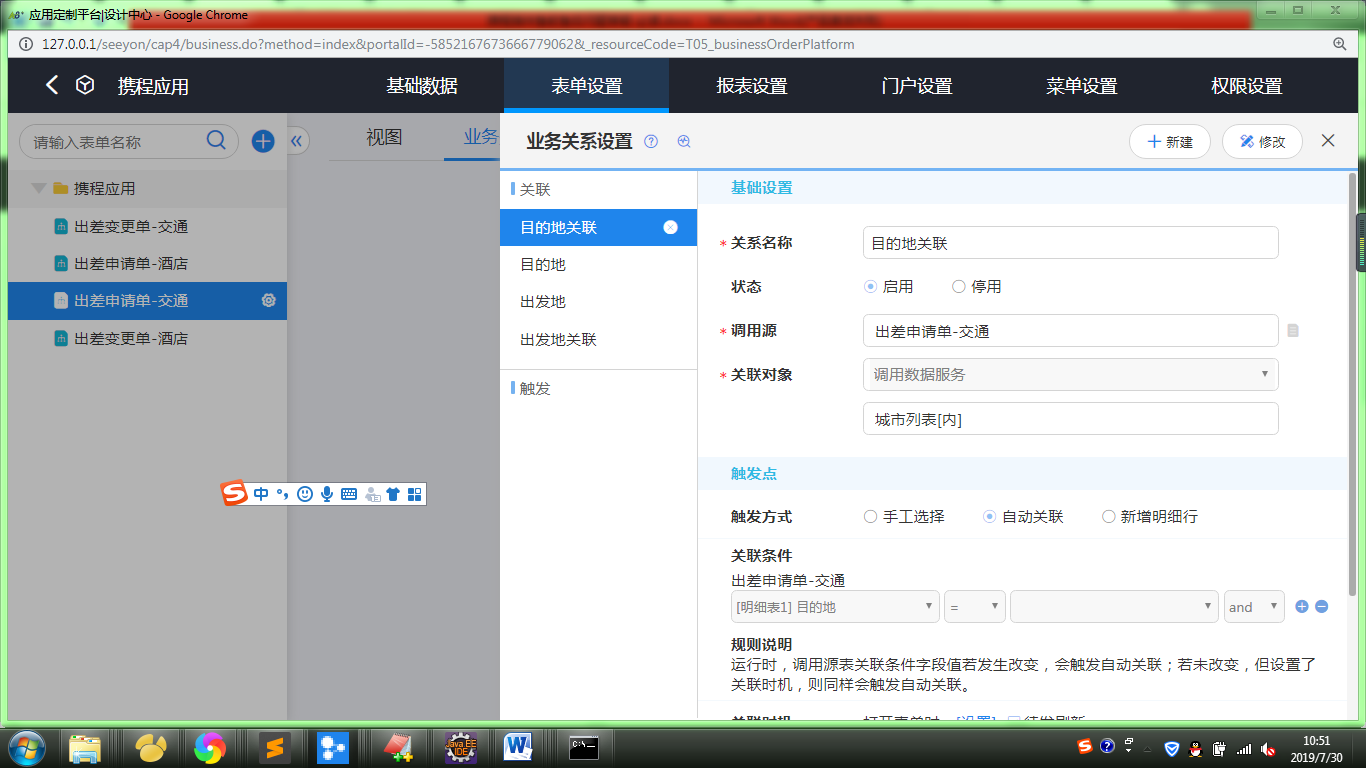Switch to 报表设置 tab
The width and height of the screenshot is (1366, 768).
tap(751, 86)
